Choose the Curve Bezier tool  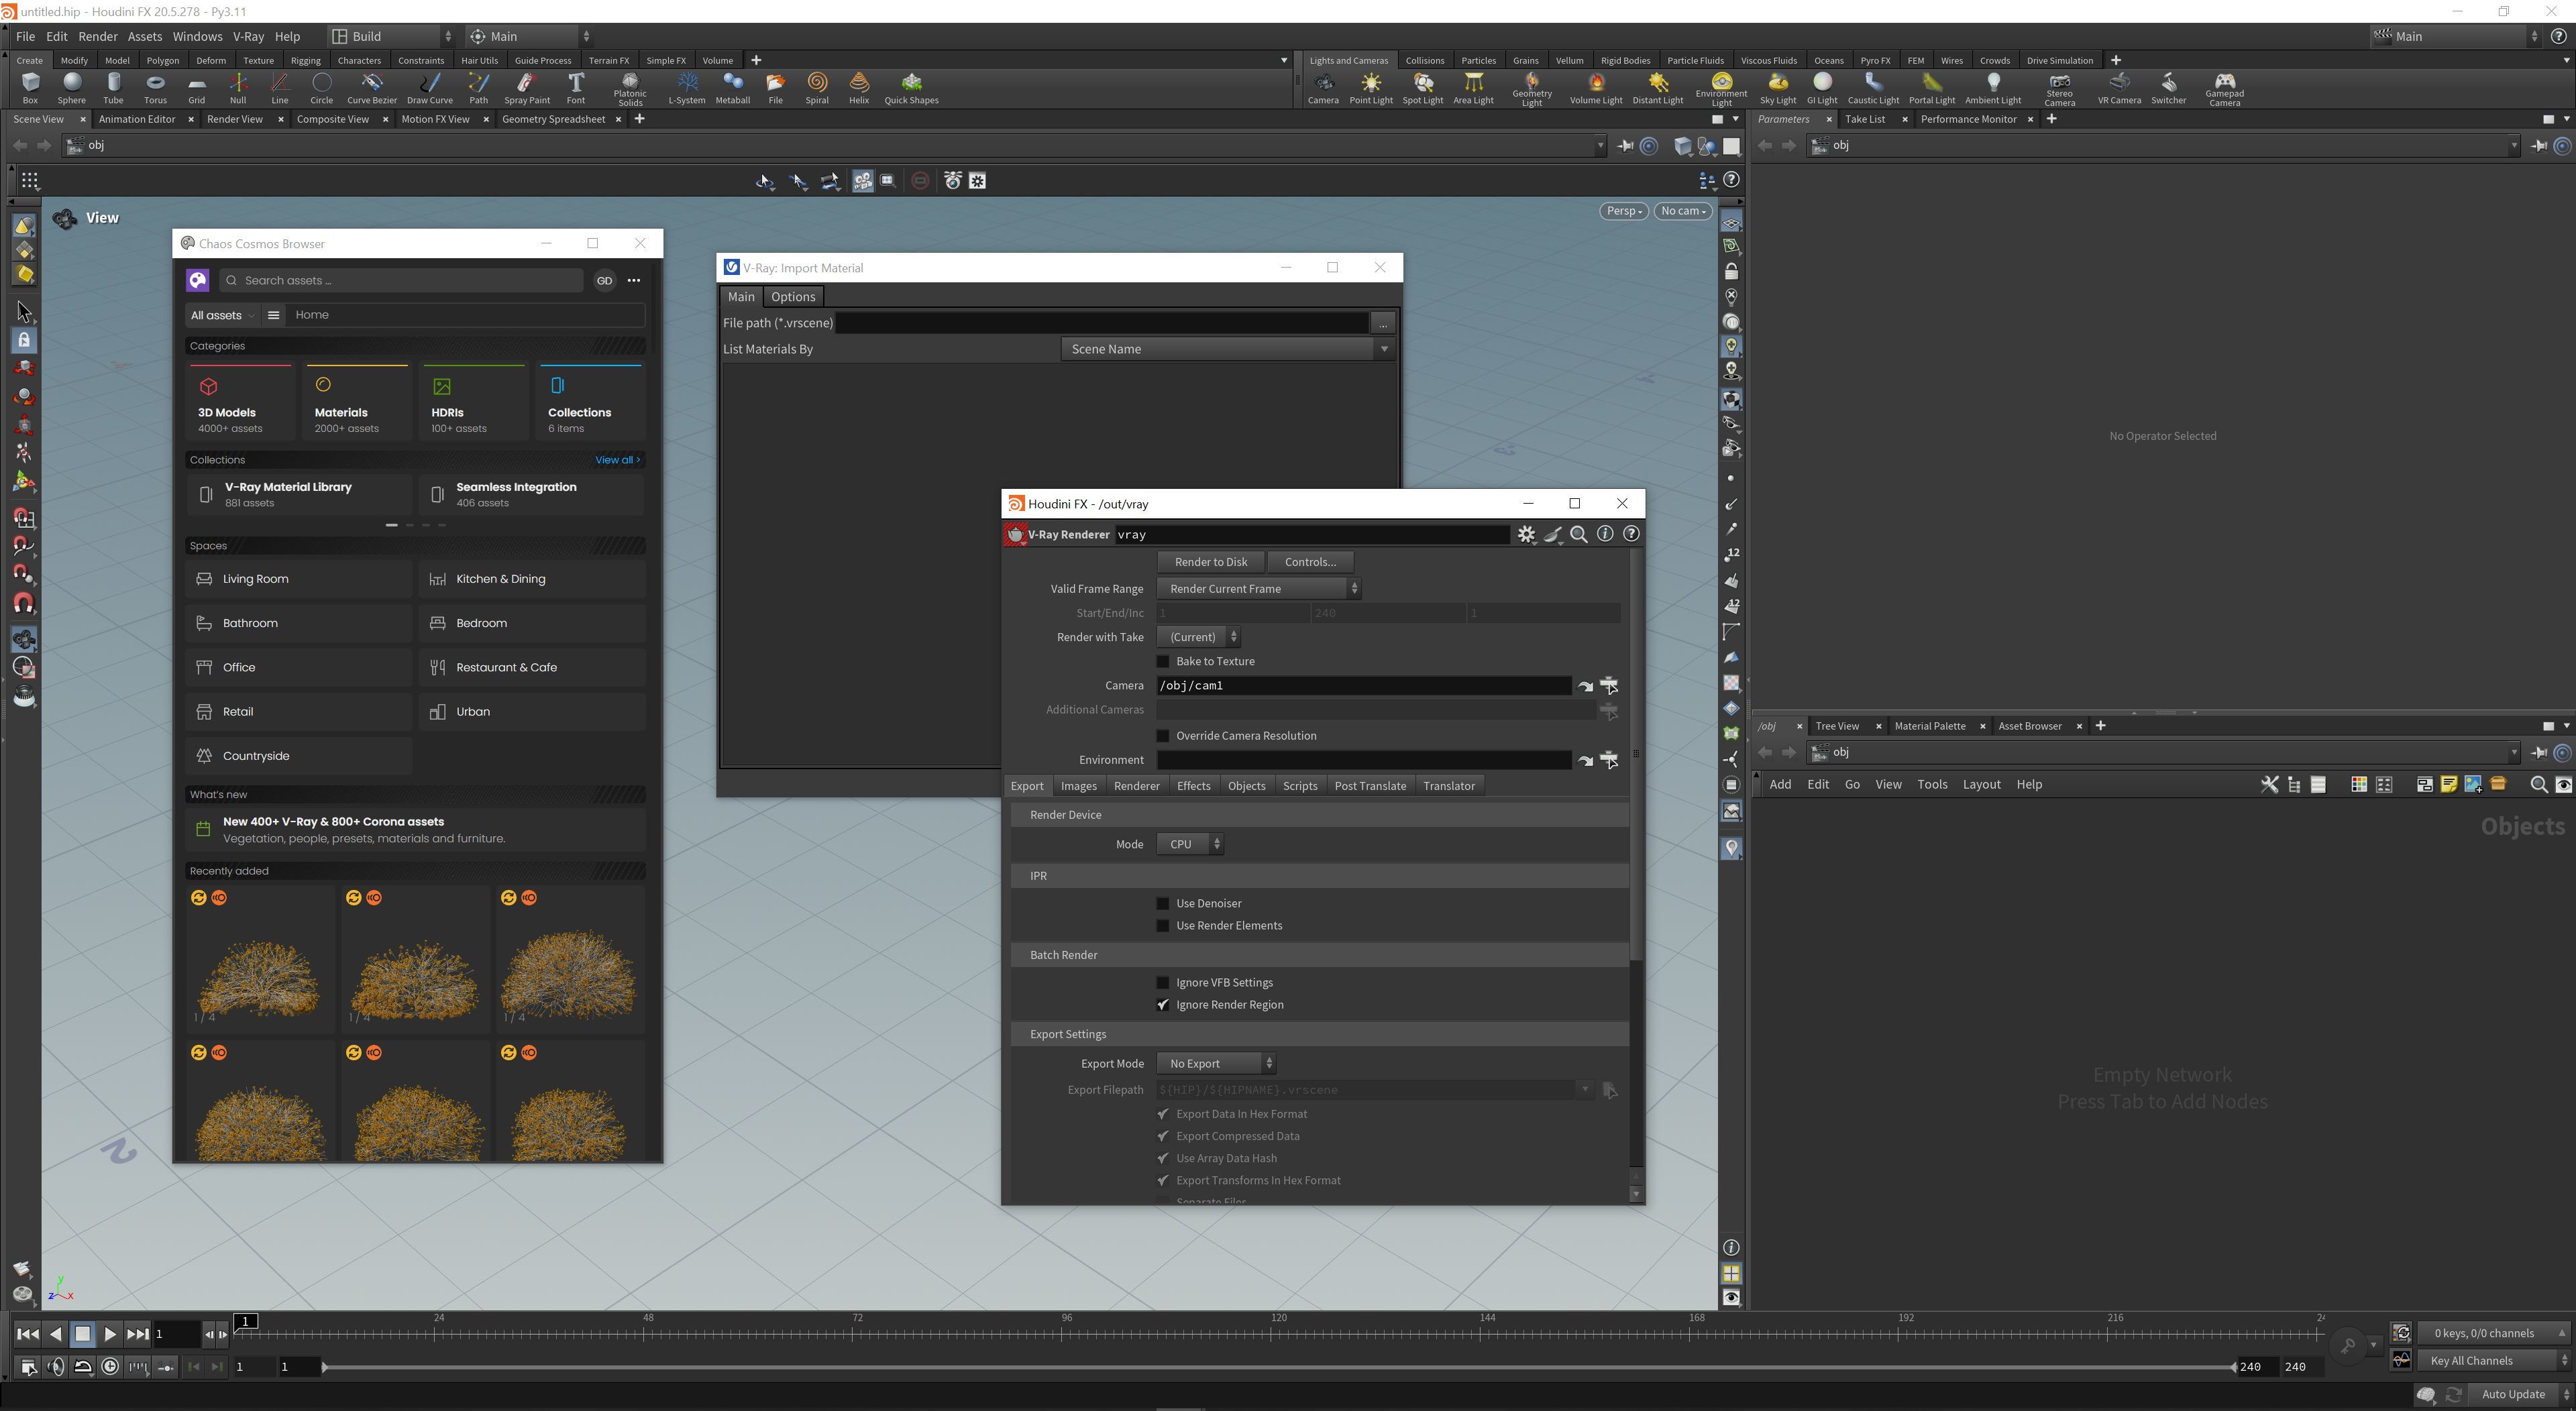(372, 88)
